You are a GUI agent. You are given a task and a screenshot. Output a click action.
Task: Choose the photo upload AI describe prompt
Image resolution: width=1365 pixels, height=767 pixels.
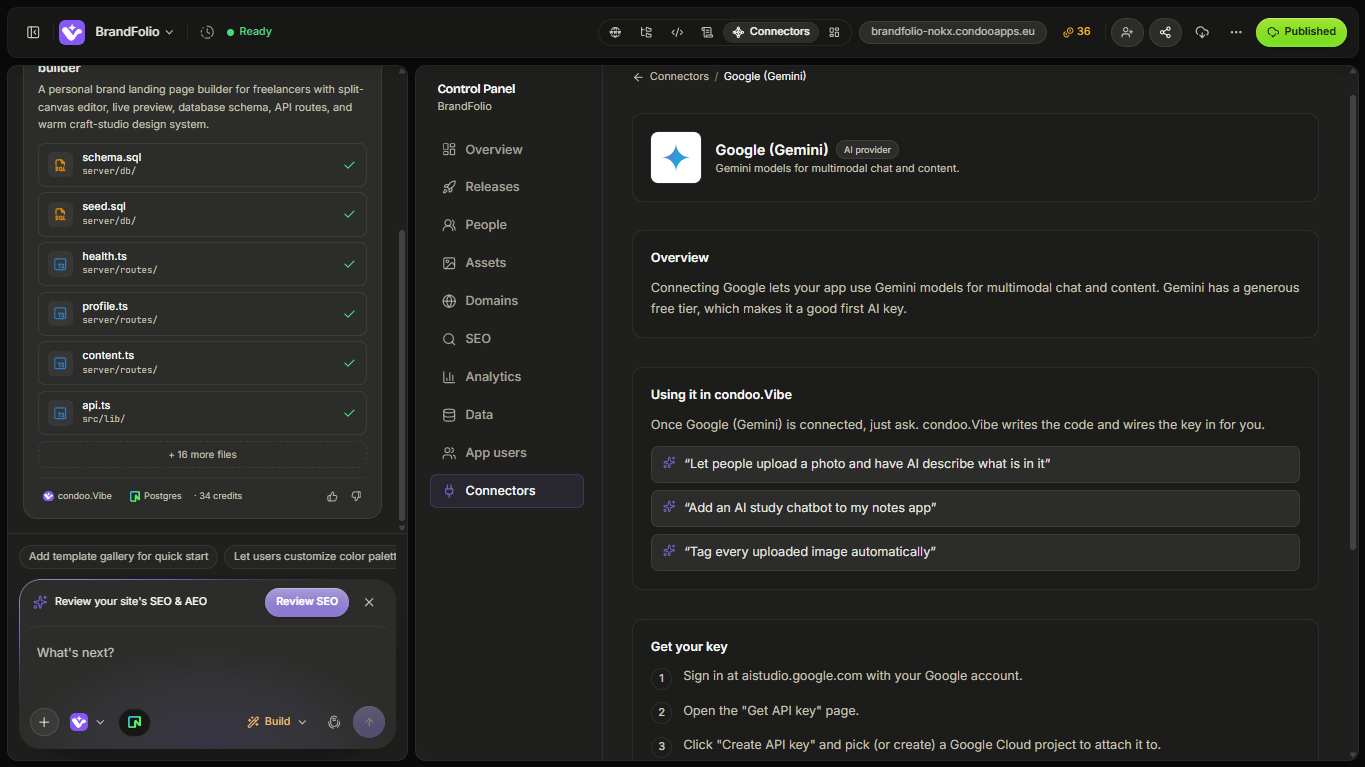click(x=975, y=464)
